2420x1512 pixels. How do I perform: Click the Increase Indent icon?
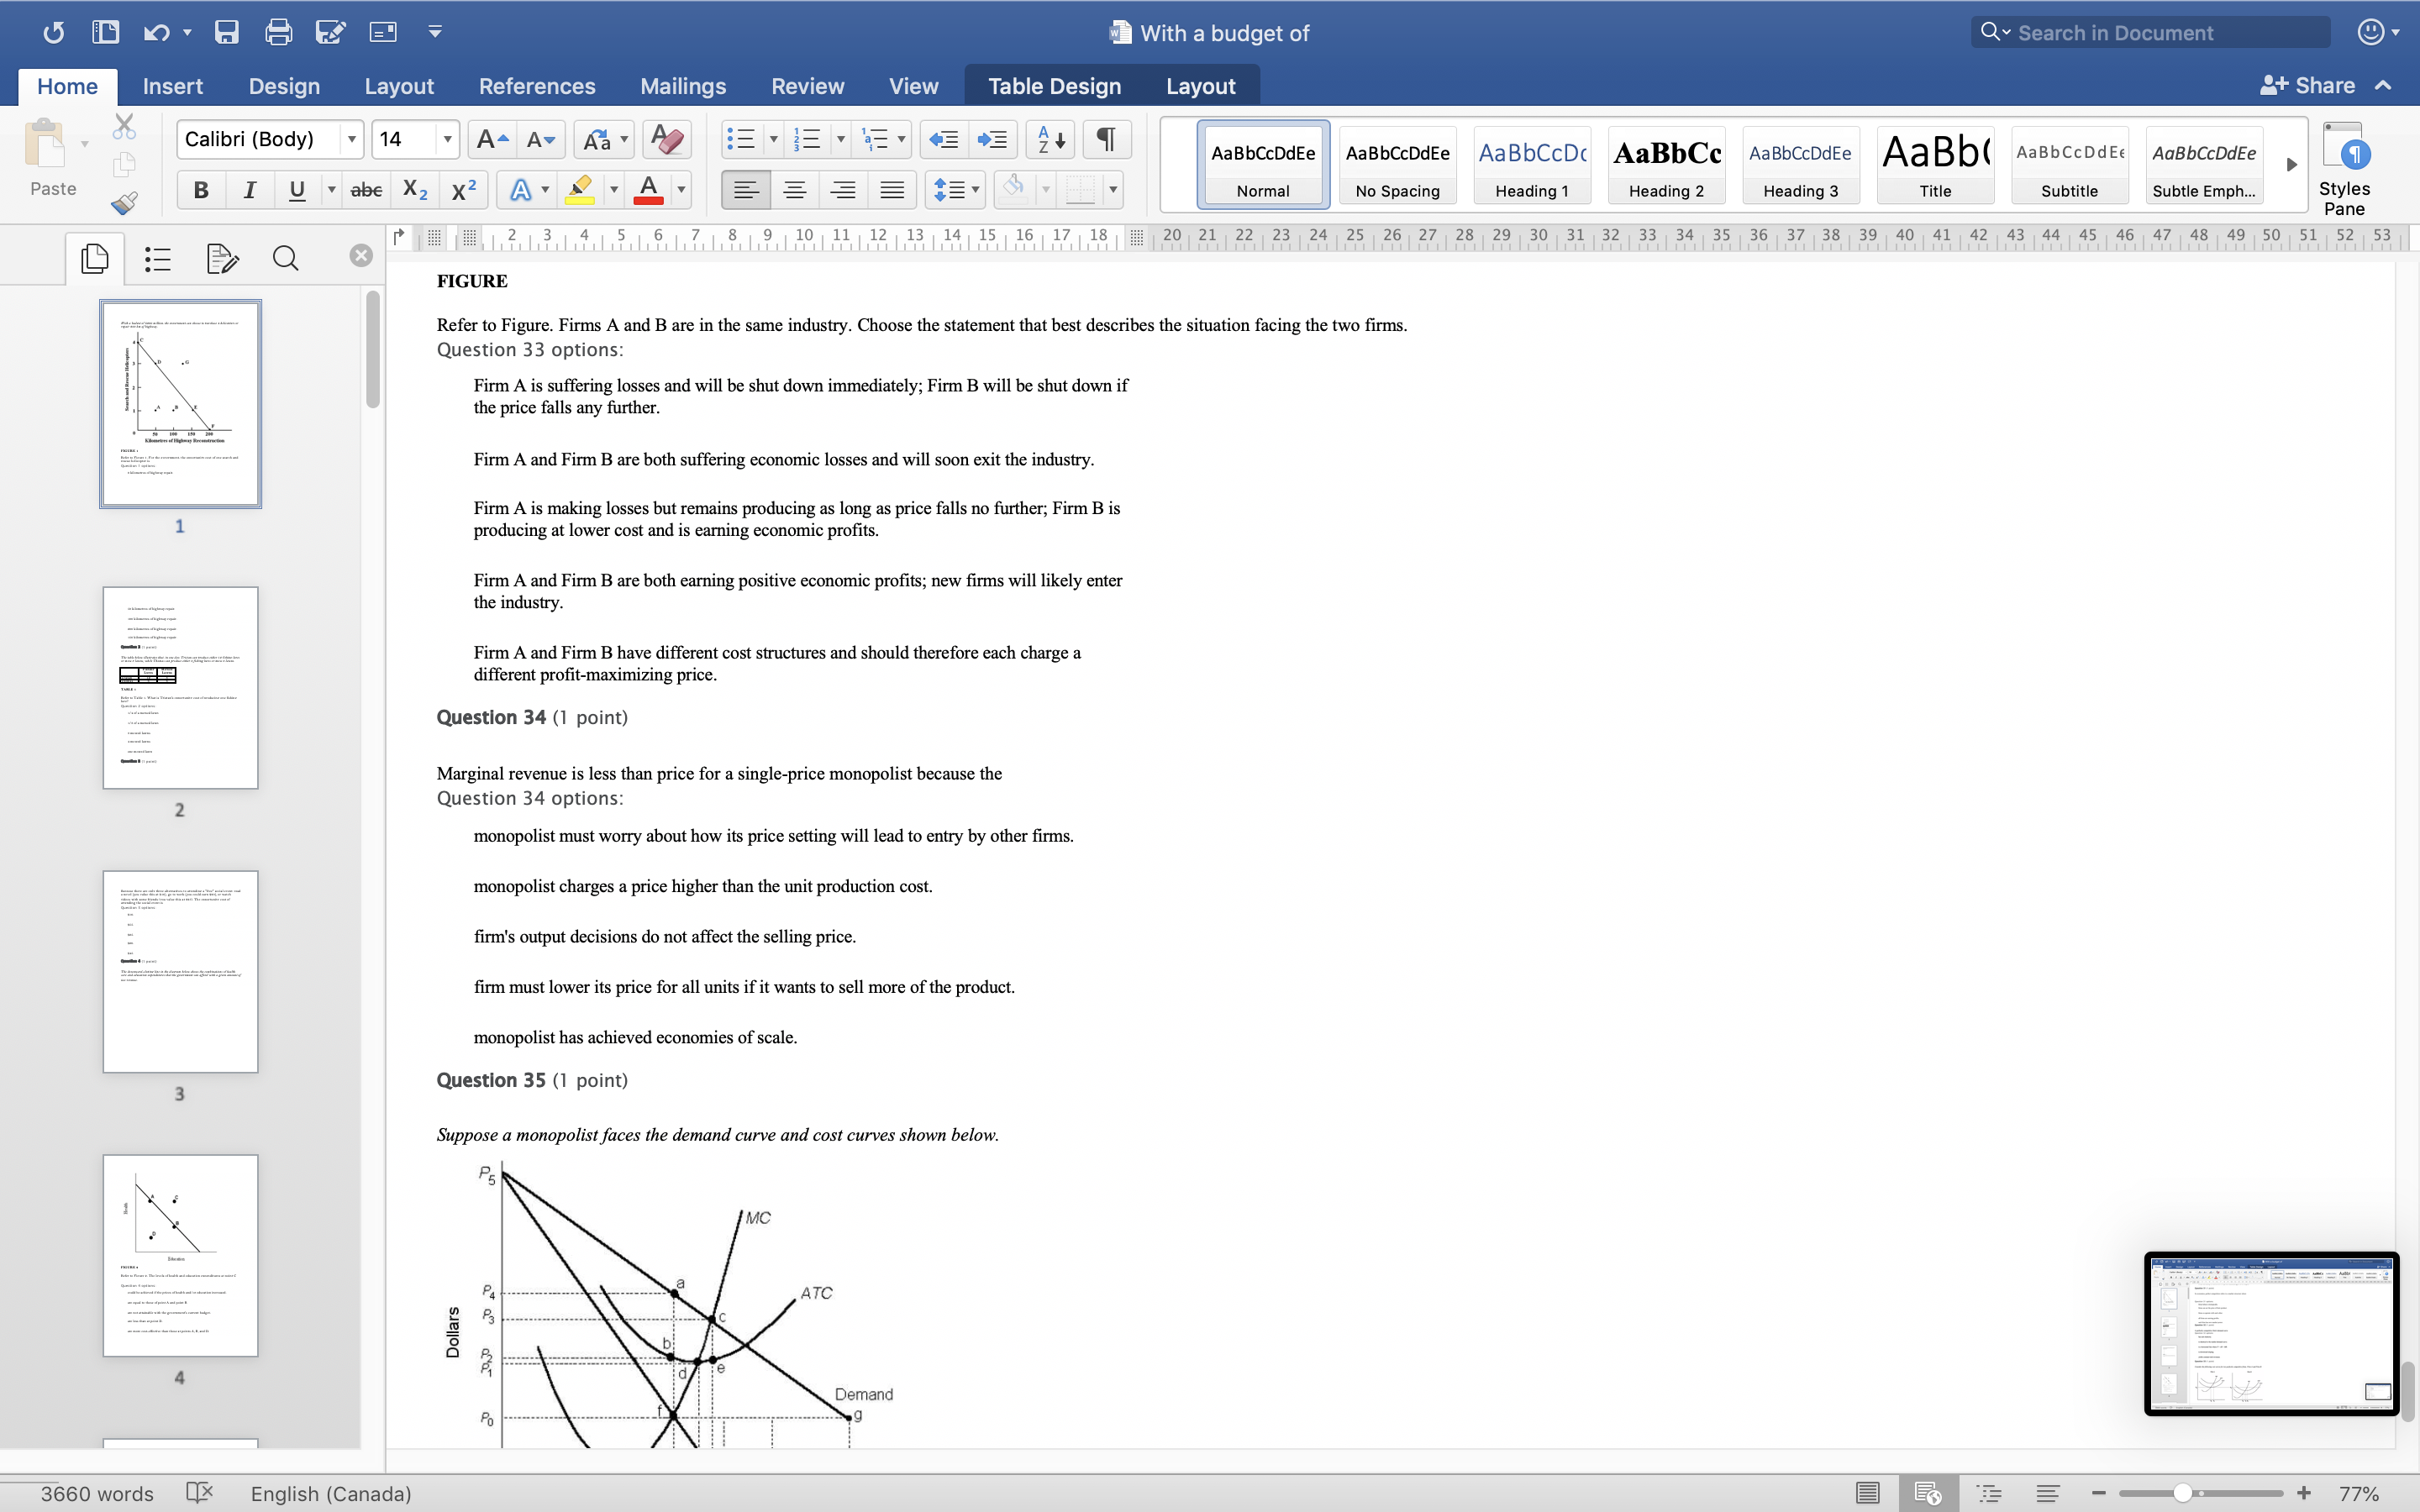[x=992, y=139]
